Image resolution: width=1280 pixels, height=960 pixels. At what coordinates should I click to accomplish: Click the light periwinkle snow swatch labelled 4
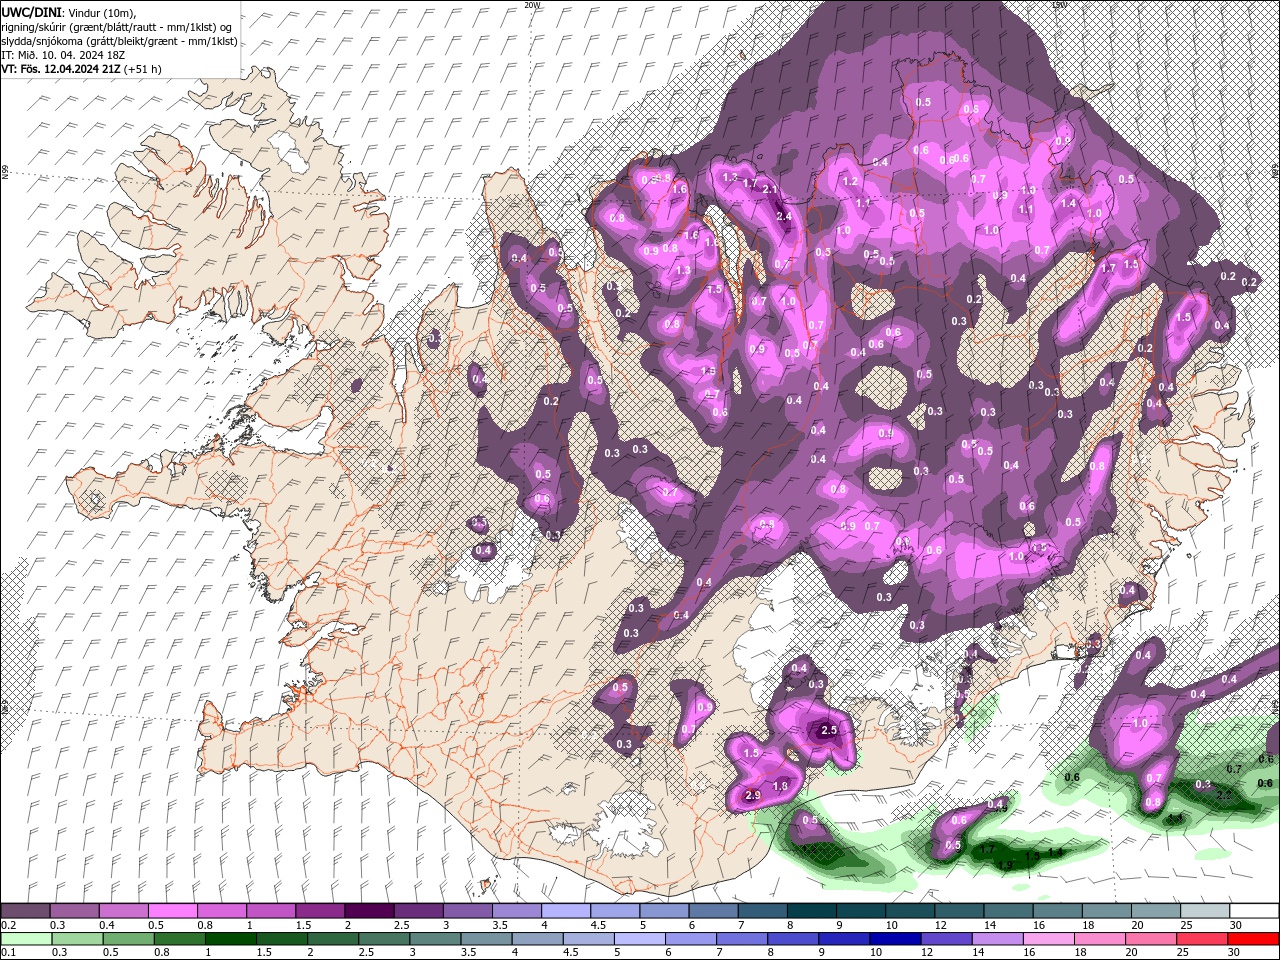564,911
